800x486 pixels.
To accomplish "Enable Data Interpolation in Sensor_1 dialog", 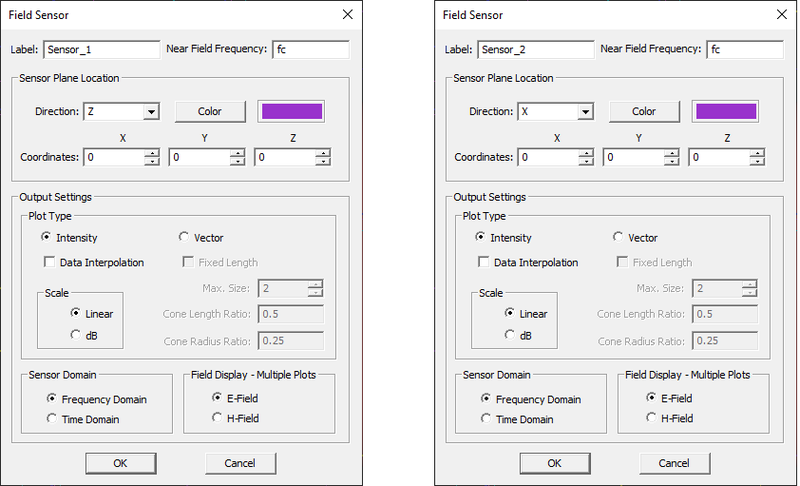I will 50,263.
